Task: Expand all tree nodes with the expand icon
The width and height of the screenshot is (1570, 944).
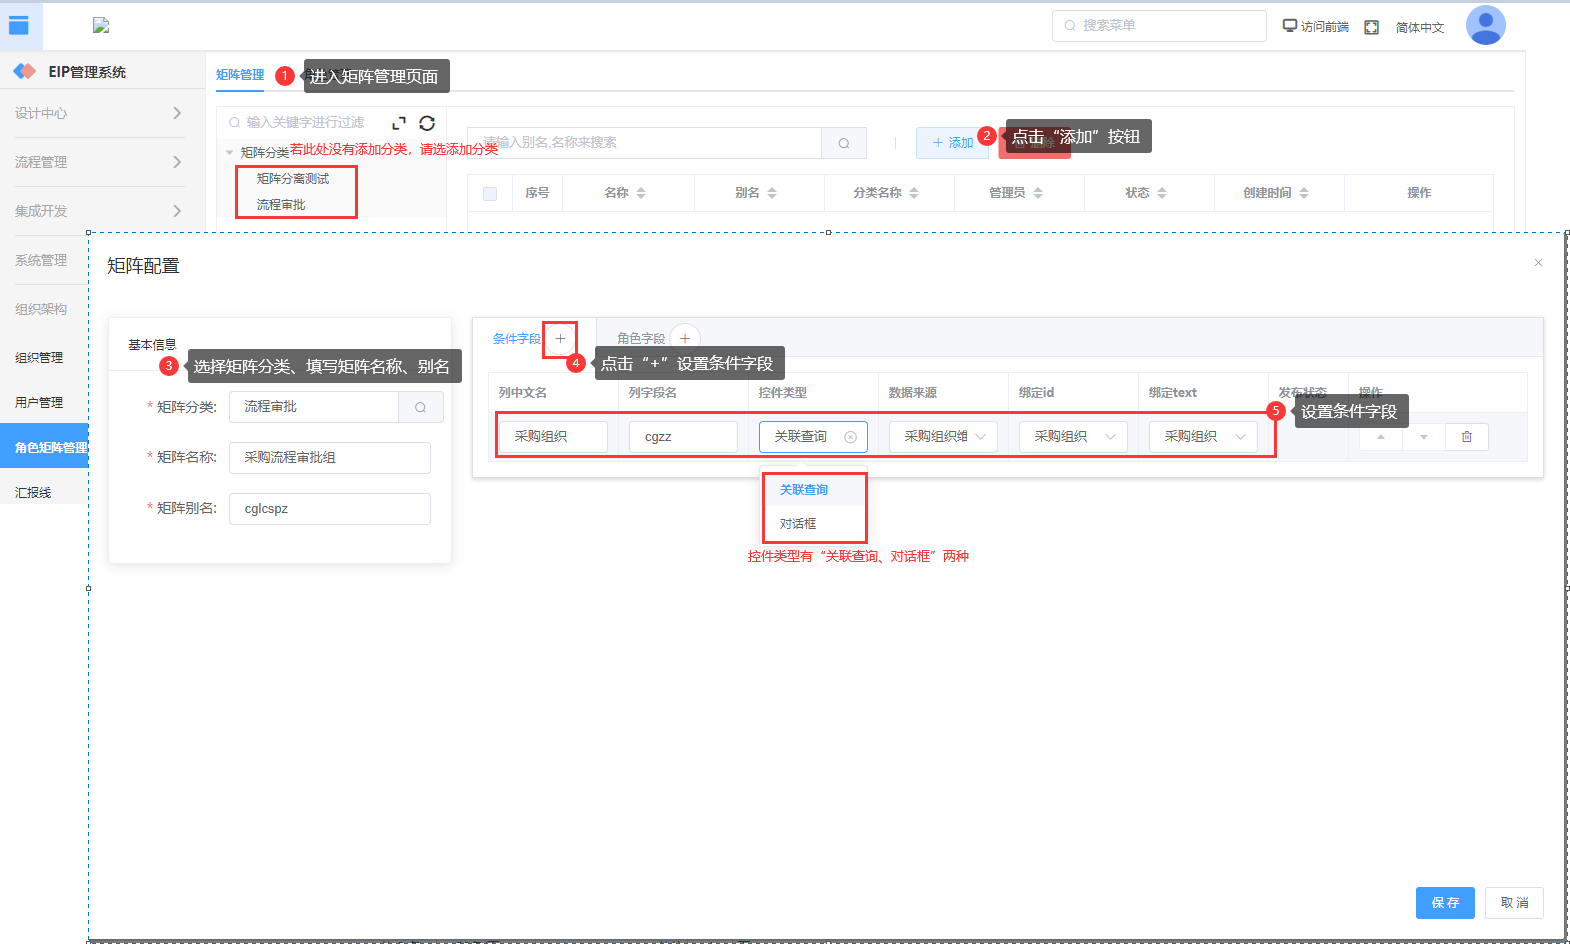Action: [x=399, y=123]
